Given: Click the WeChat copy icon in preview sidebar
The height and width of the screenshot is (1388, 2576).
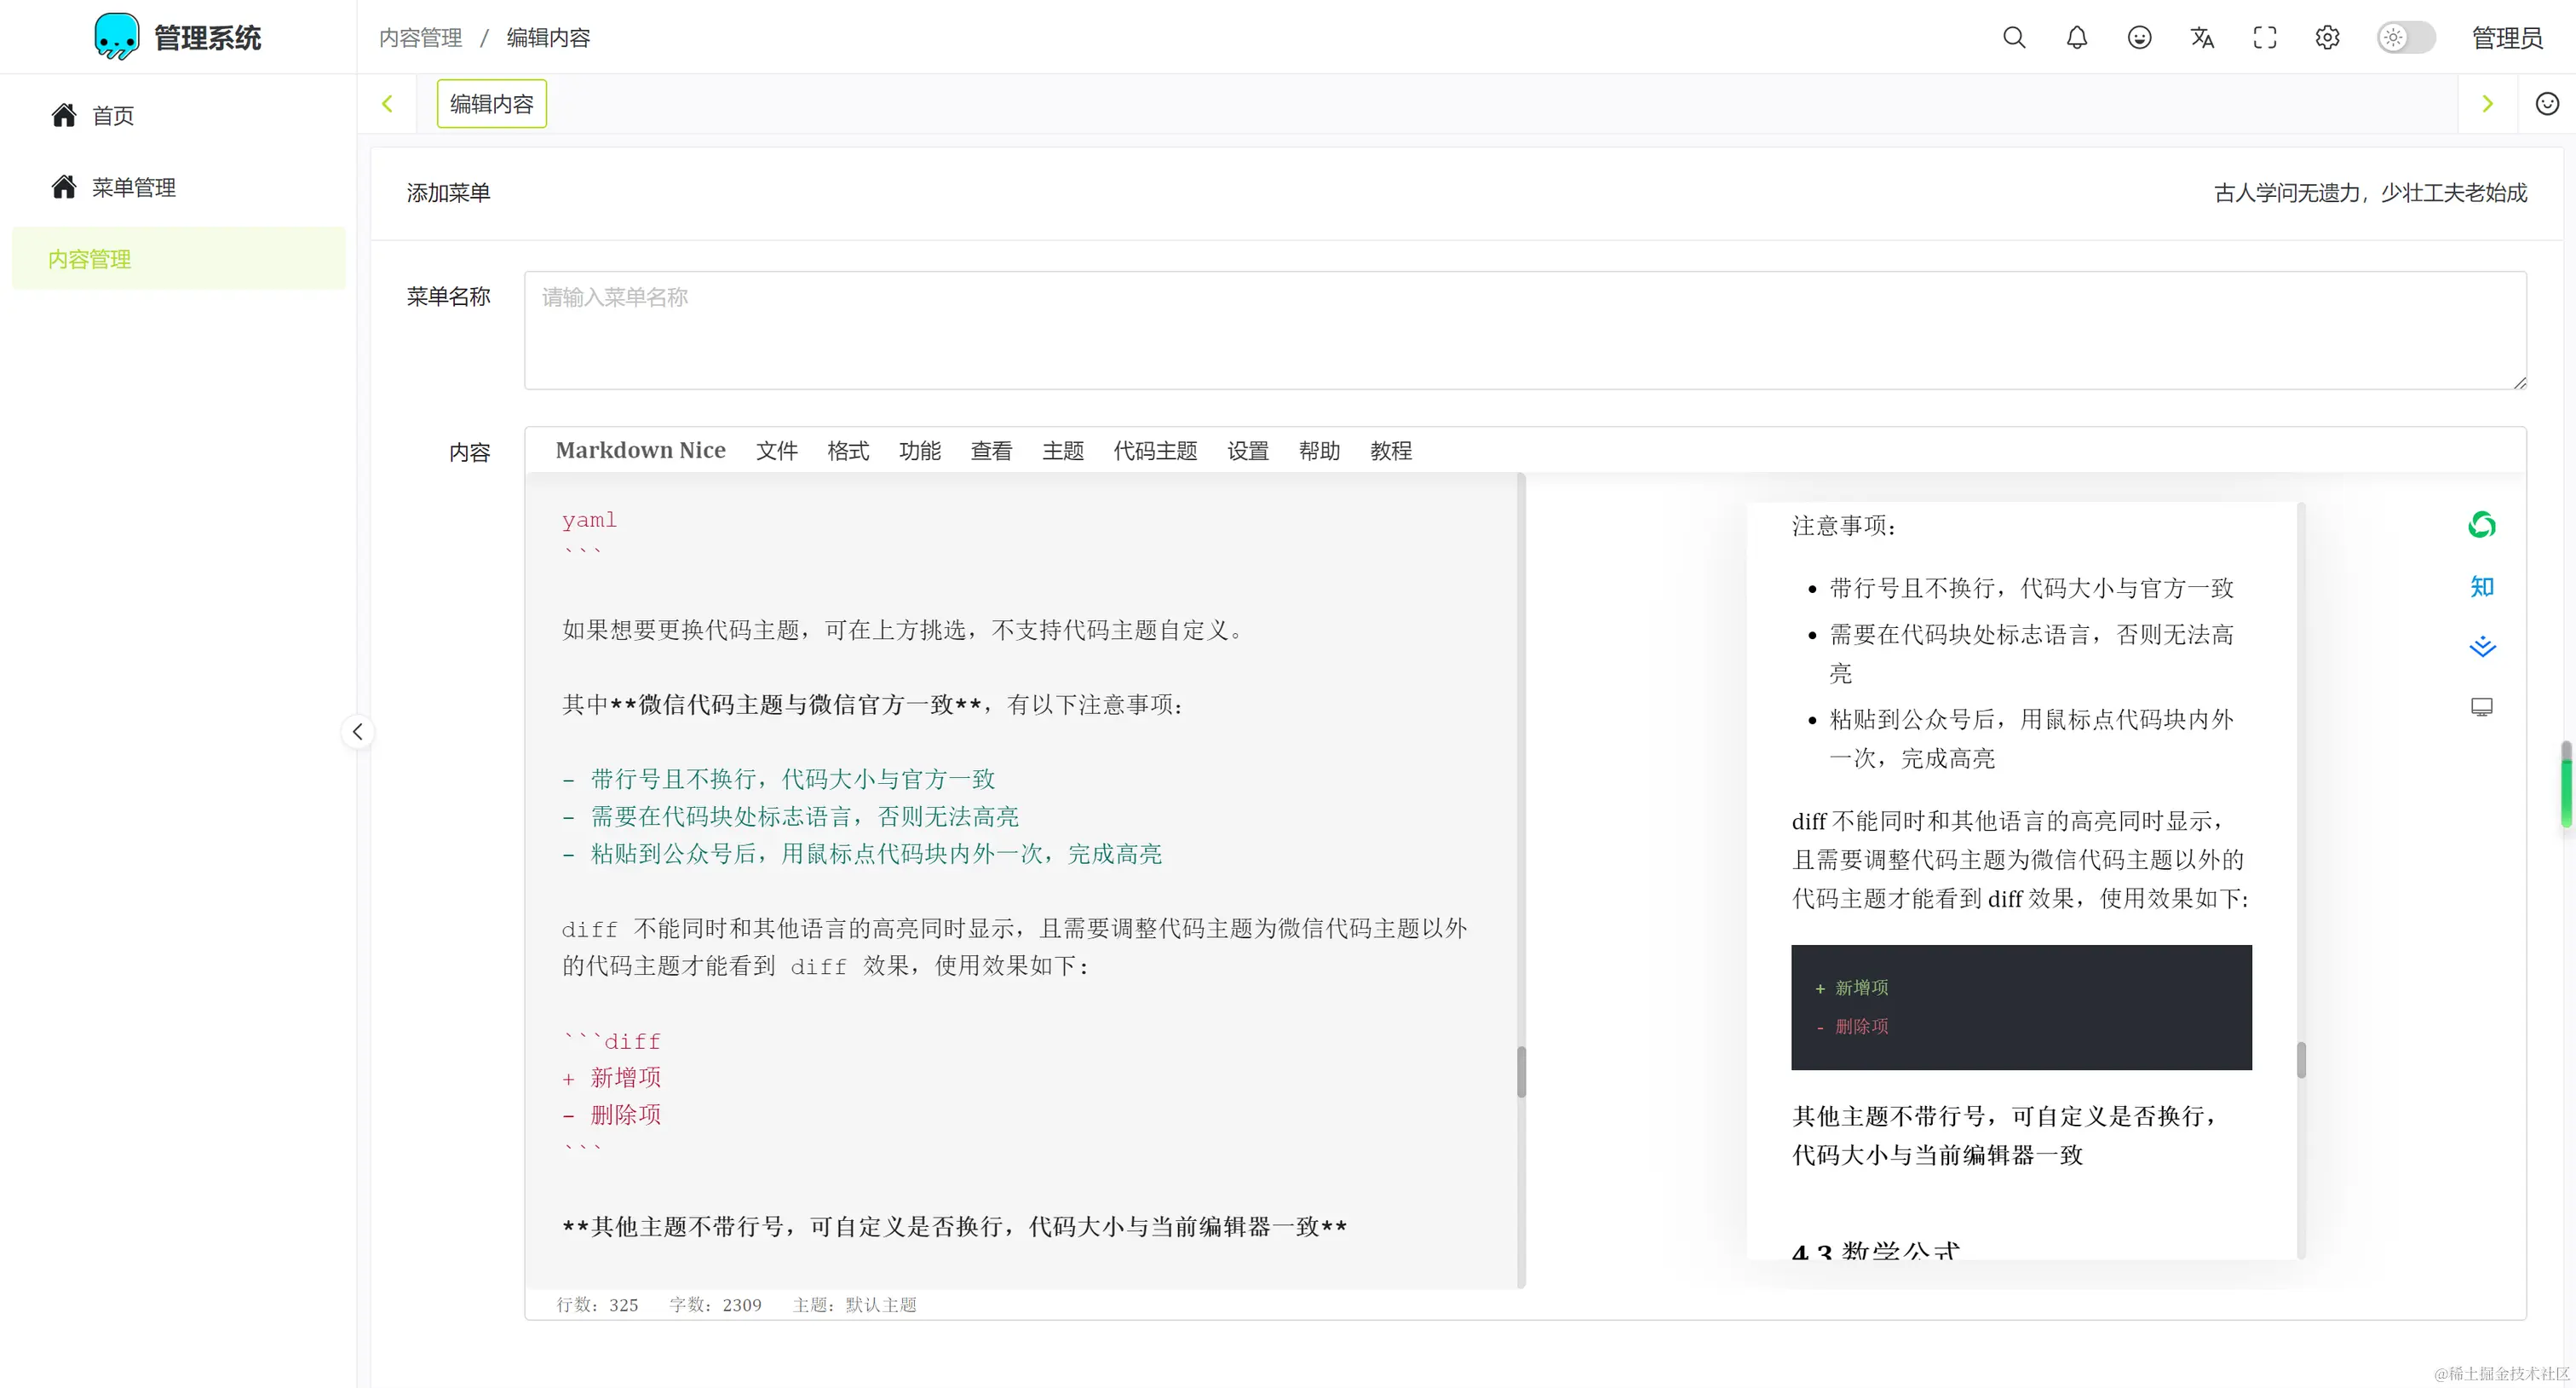Looking at the screenshot, I should (x=2481, y=525).
